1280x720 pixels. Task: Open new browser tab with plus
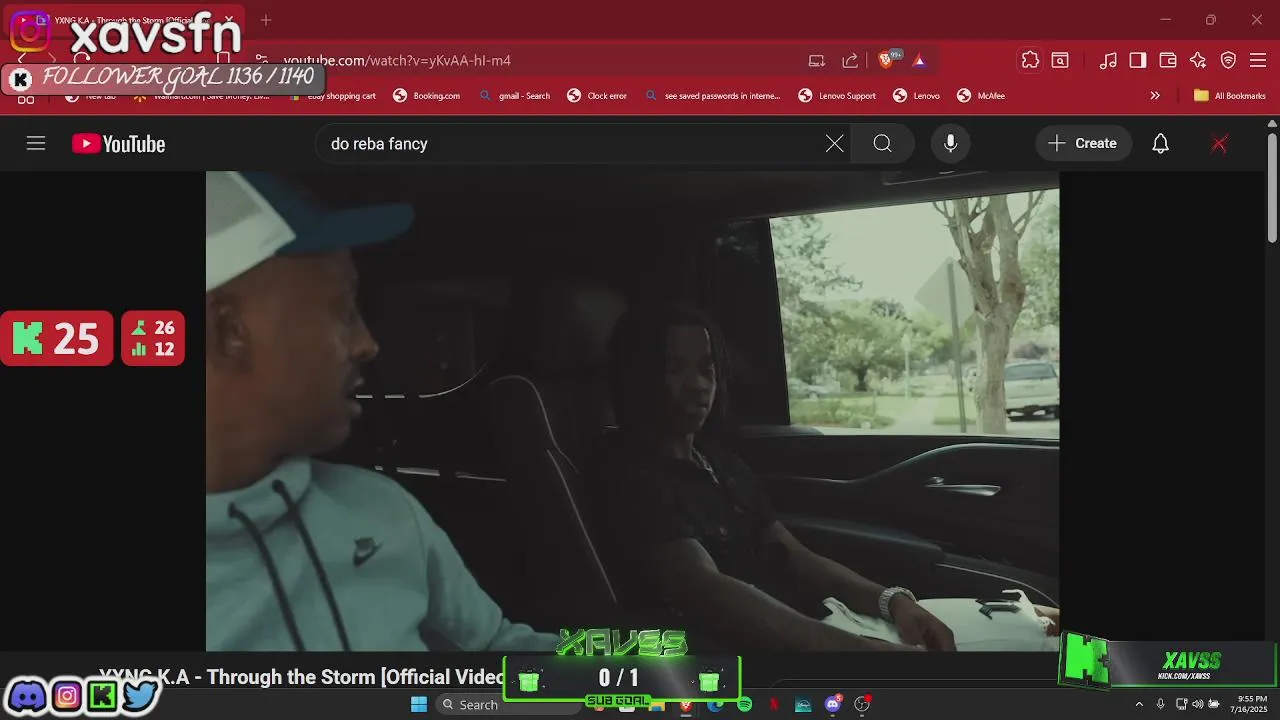click(x=266, y=20)
